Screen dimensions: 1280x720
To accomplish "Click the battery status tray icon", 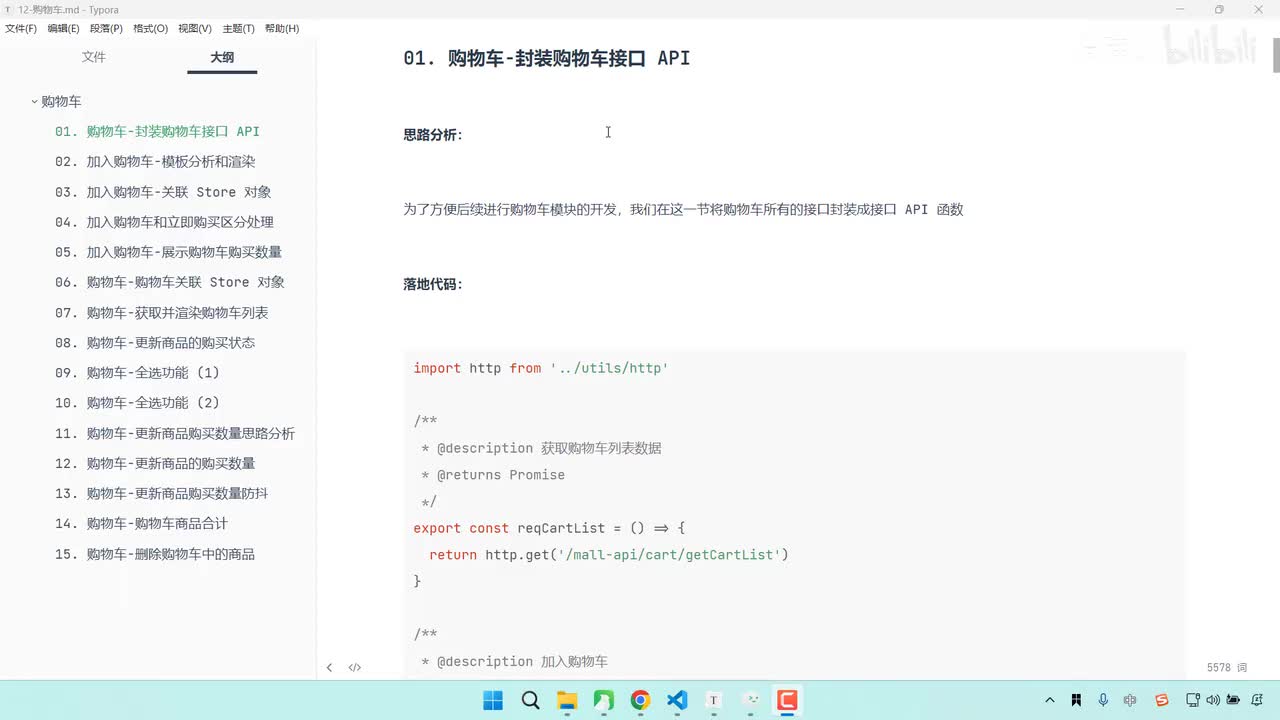I will pyautogui.click(x=1234, y=700).
